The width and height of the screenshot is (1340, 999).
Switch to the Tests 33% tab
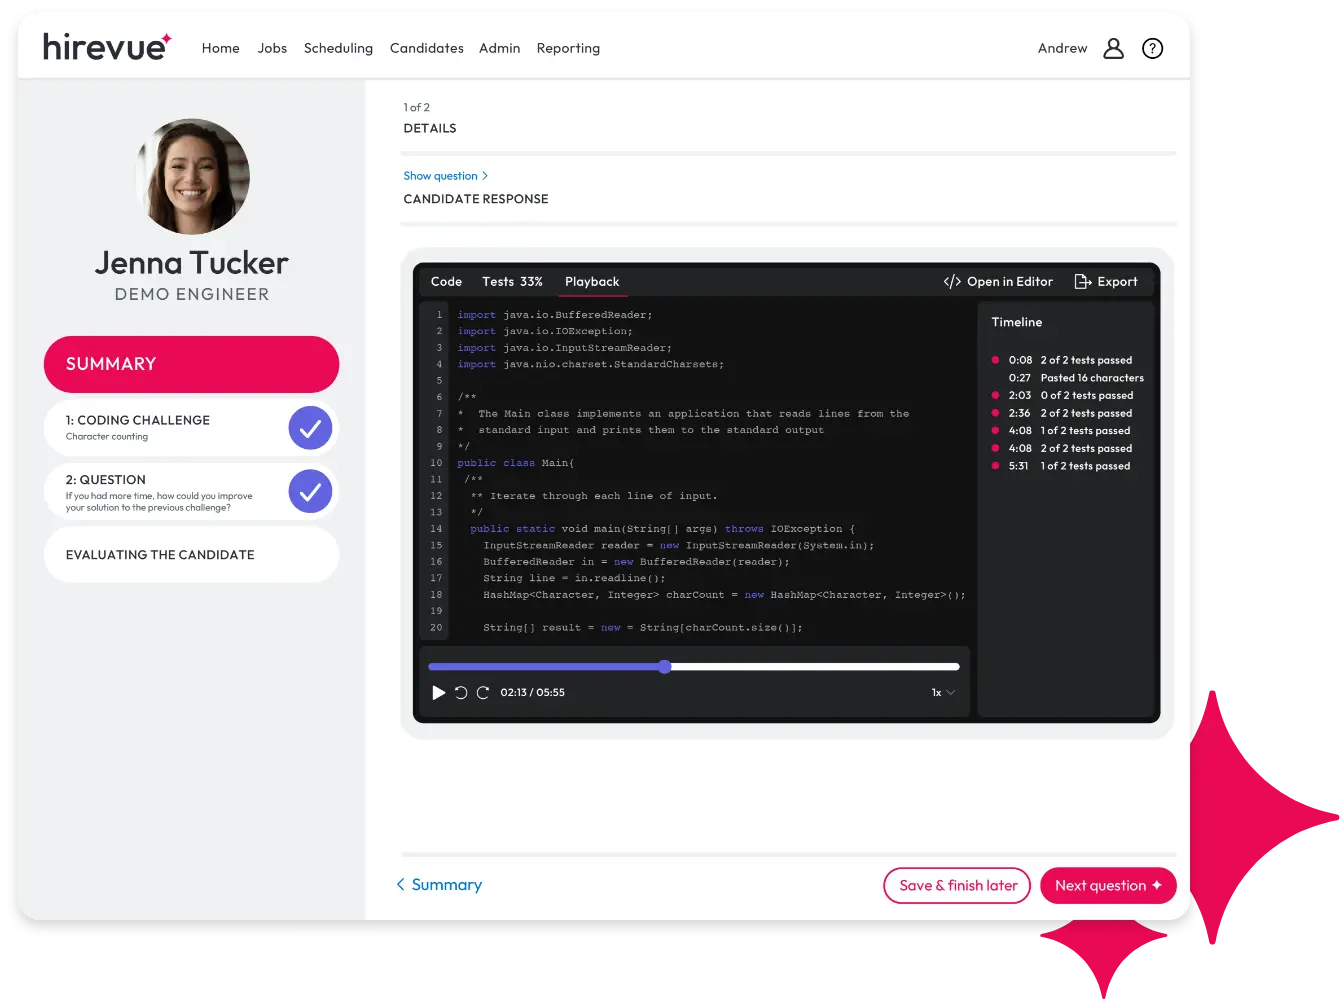click(512, 282)
